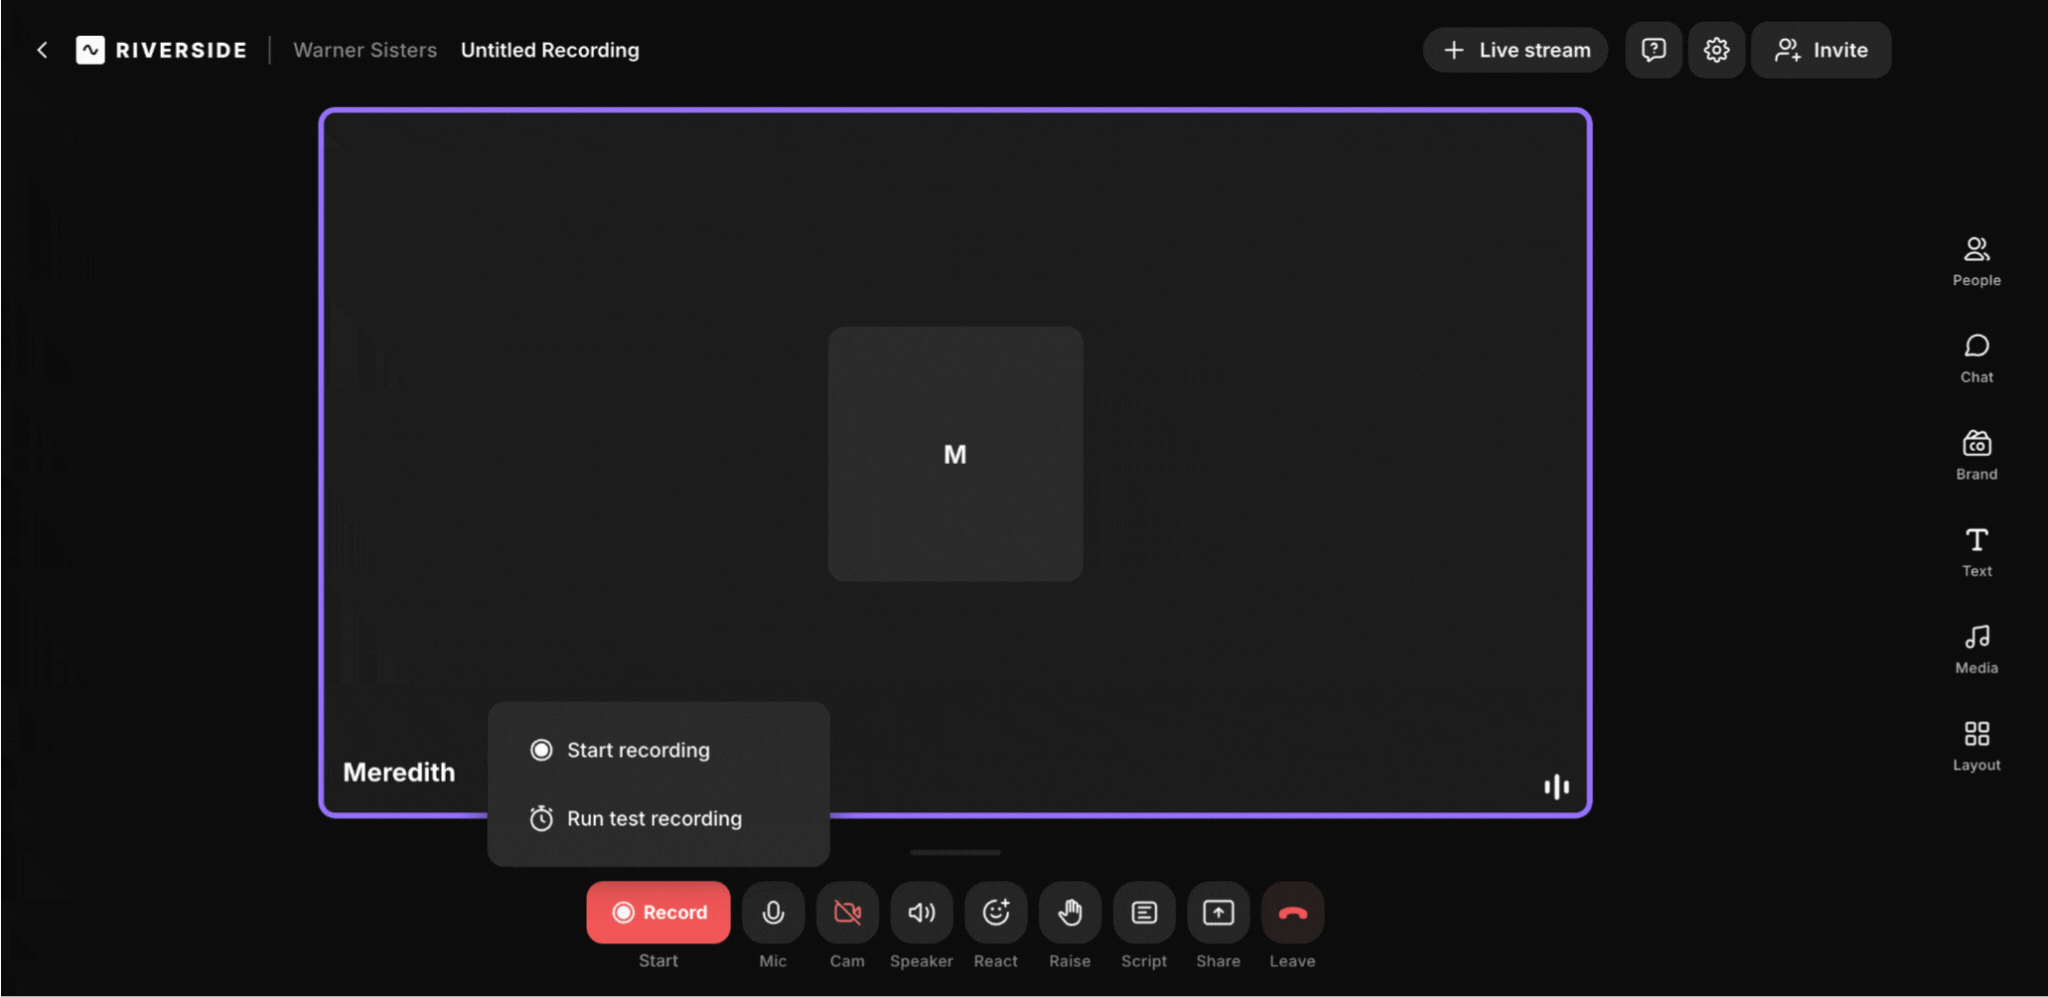The height and width of the screenshot is (997, 2048).
Task: Open the Layout options panel
Action: pos(1976,745)
